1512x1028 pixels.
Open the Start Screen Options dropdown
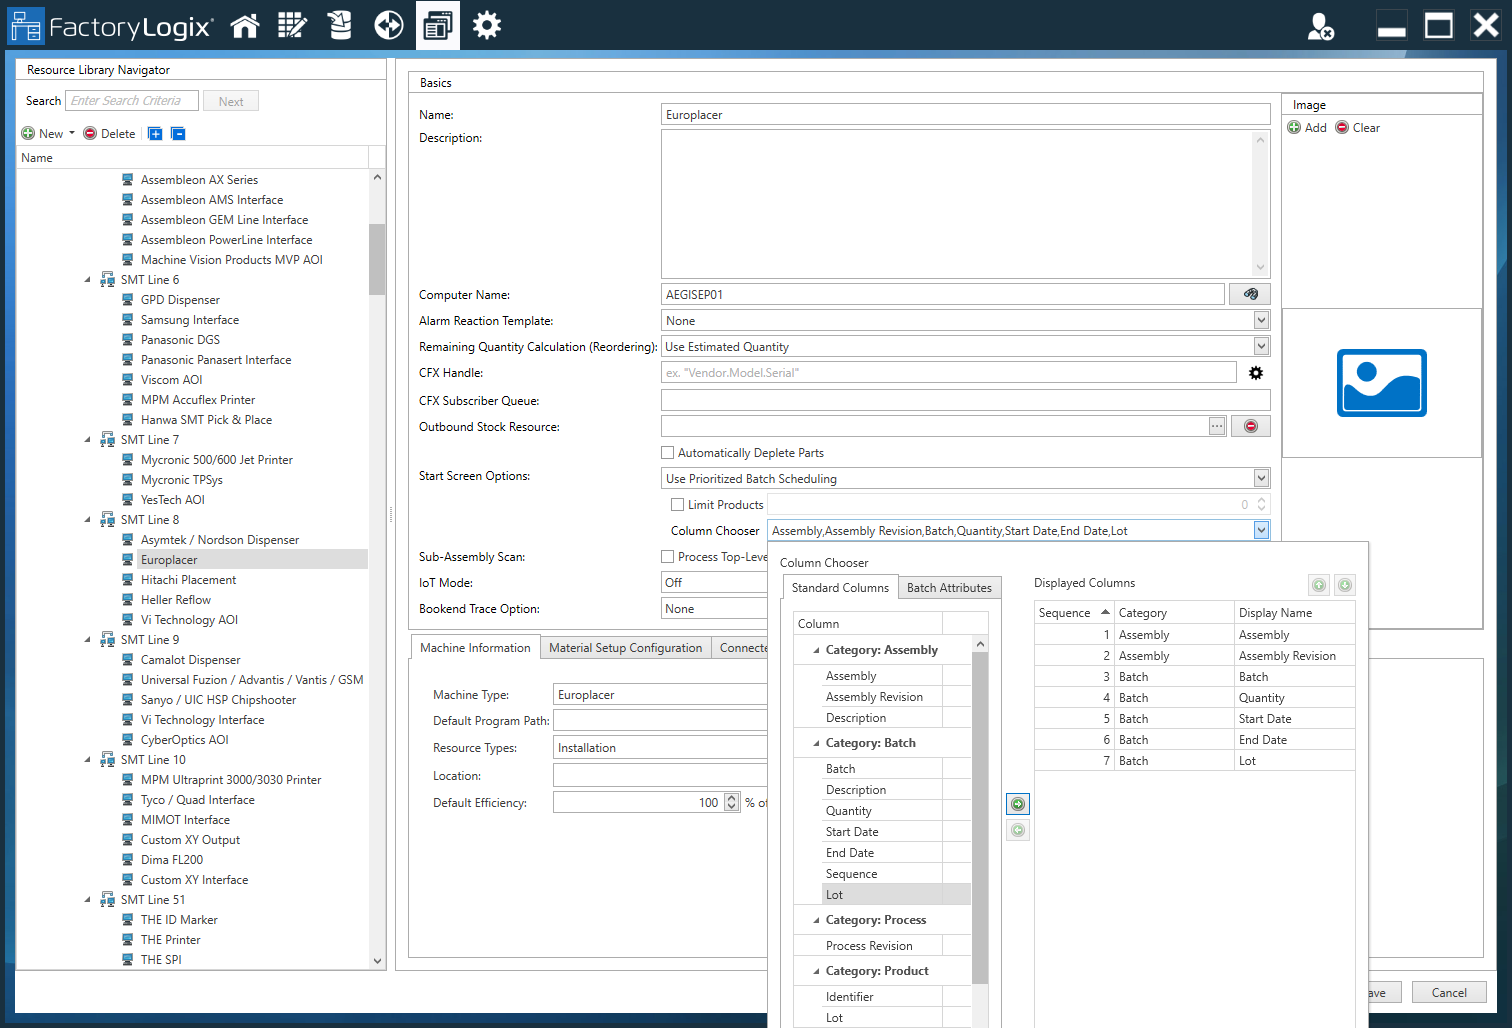click(x=1261, y=478)
